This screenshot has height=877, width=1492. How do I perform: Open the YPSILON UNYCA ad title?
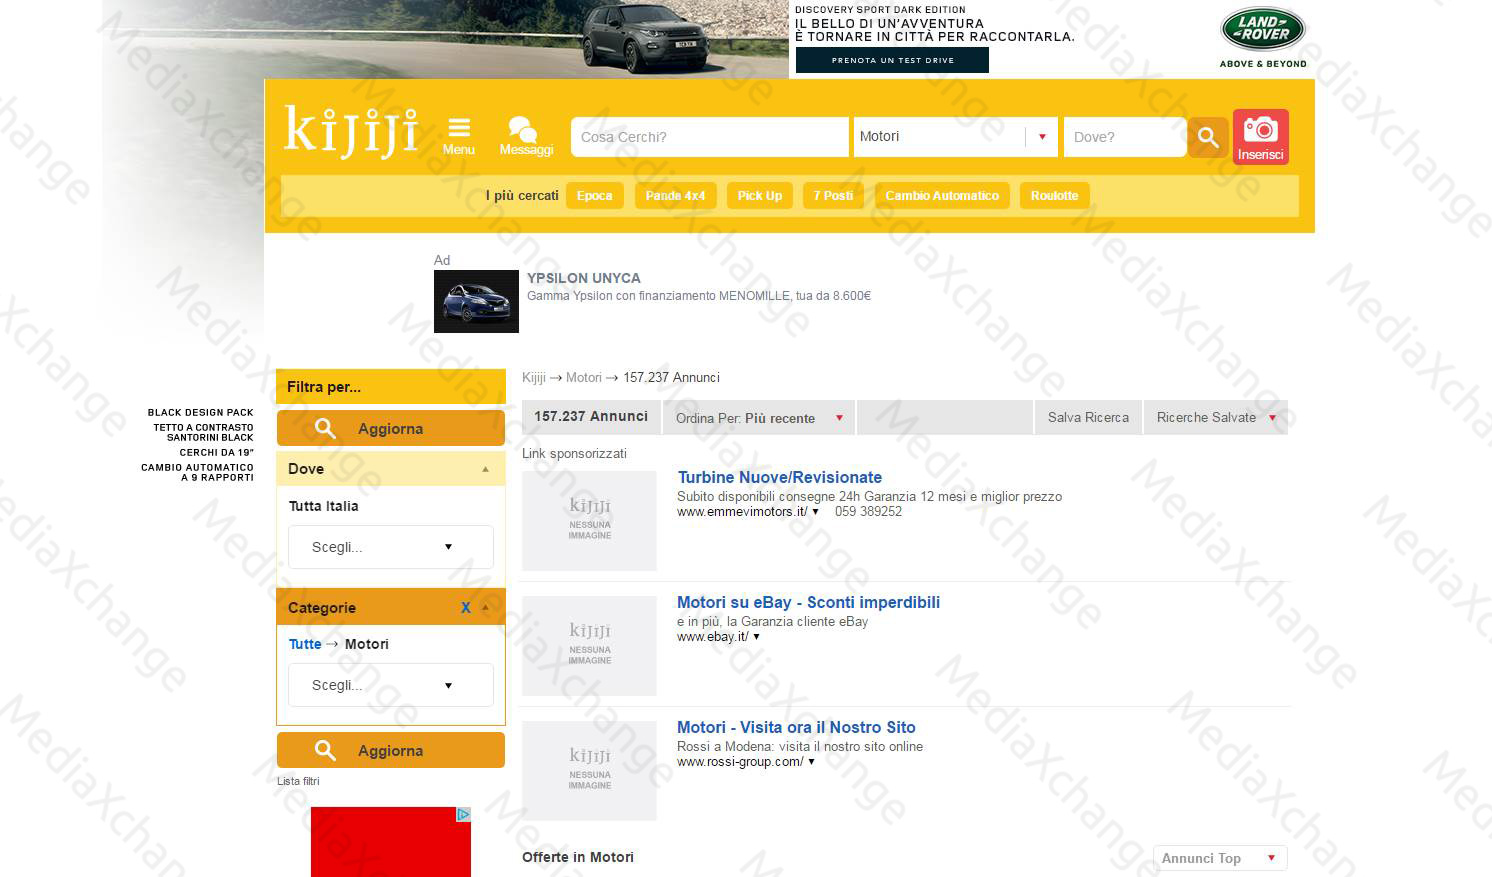[x=584, y=278]
